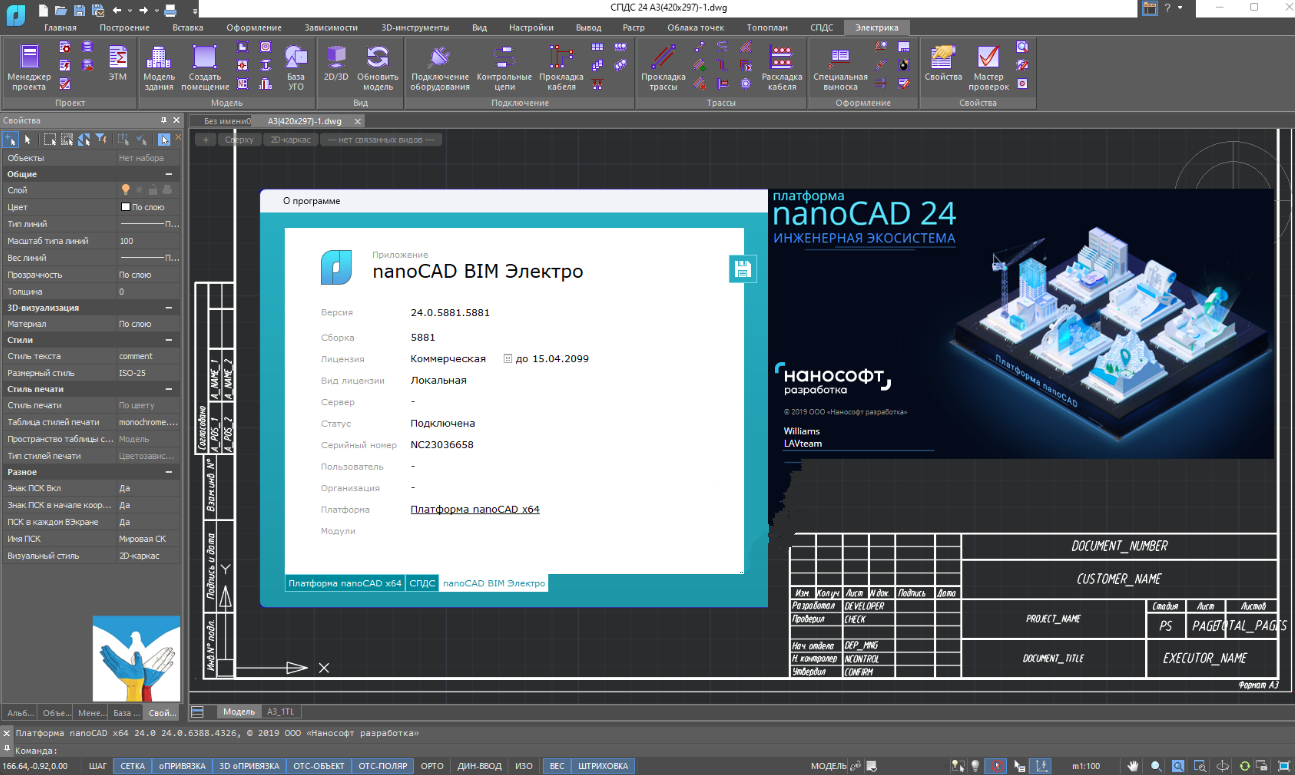1295x775 pixels.
Task: Select the Создать помещение tool
Action: pos(205,66)
